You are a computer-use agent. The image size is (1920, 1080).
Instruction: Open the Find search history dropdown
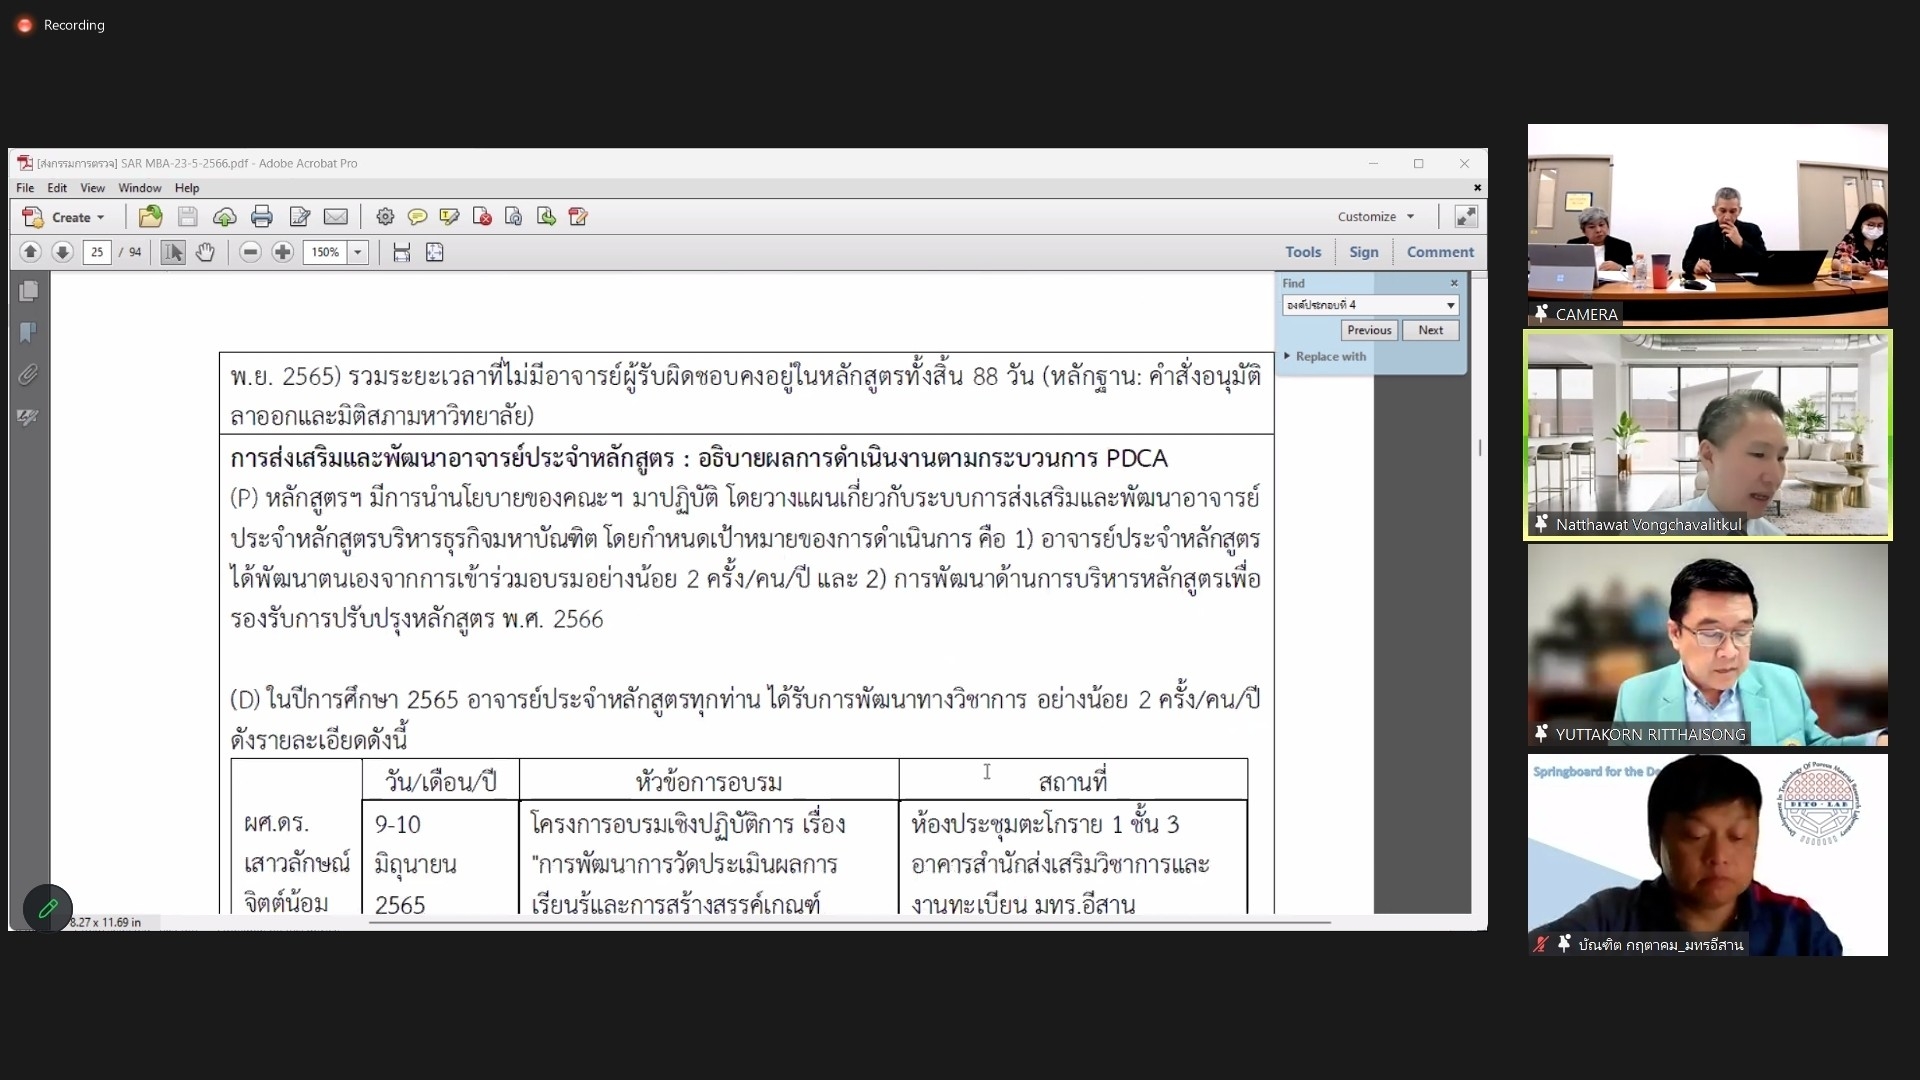point(1450,305)
